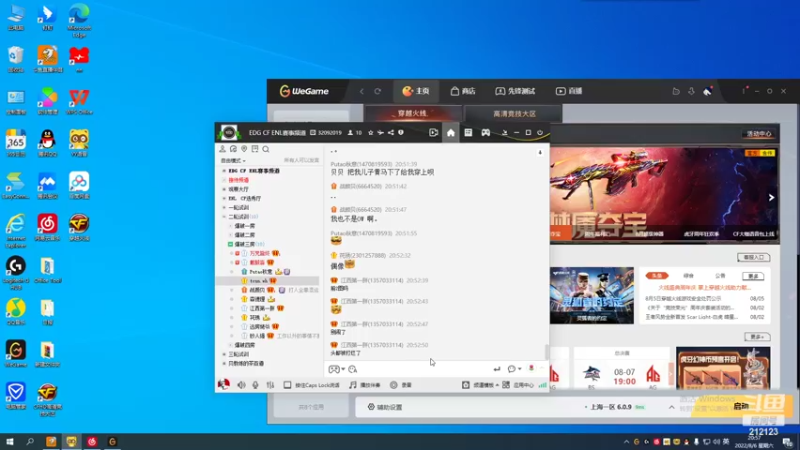Viewport: 800px width, 450px height.
Task: Expand the first trial channel group
Action: point(224,208)
